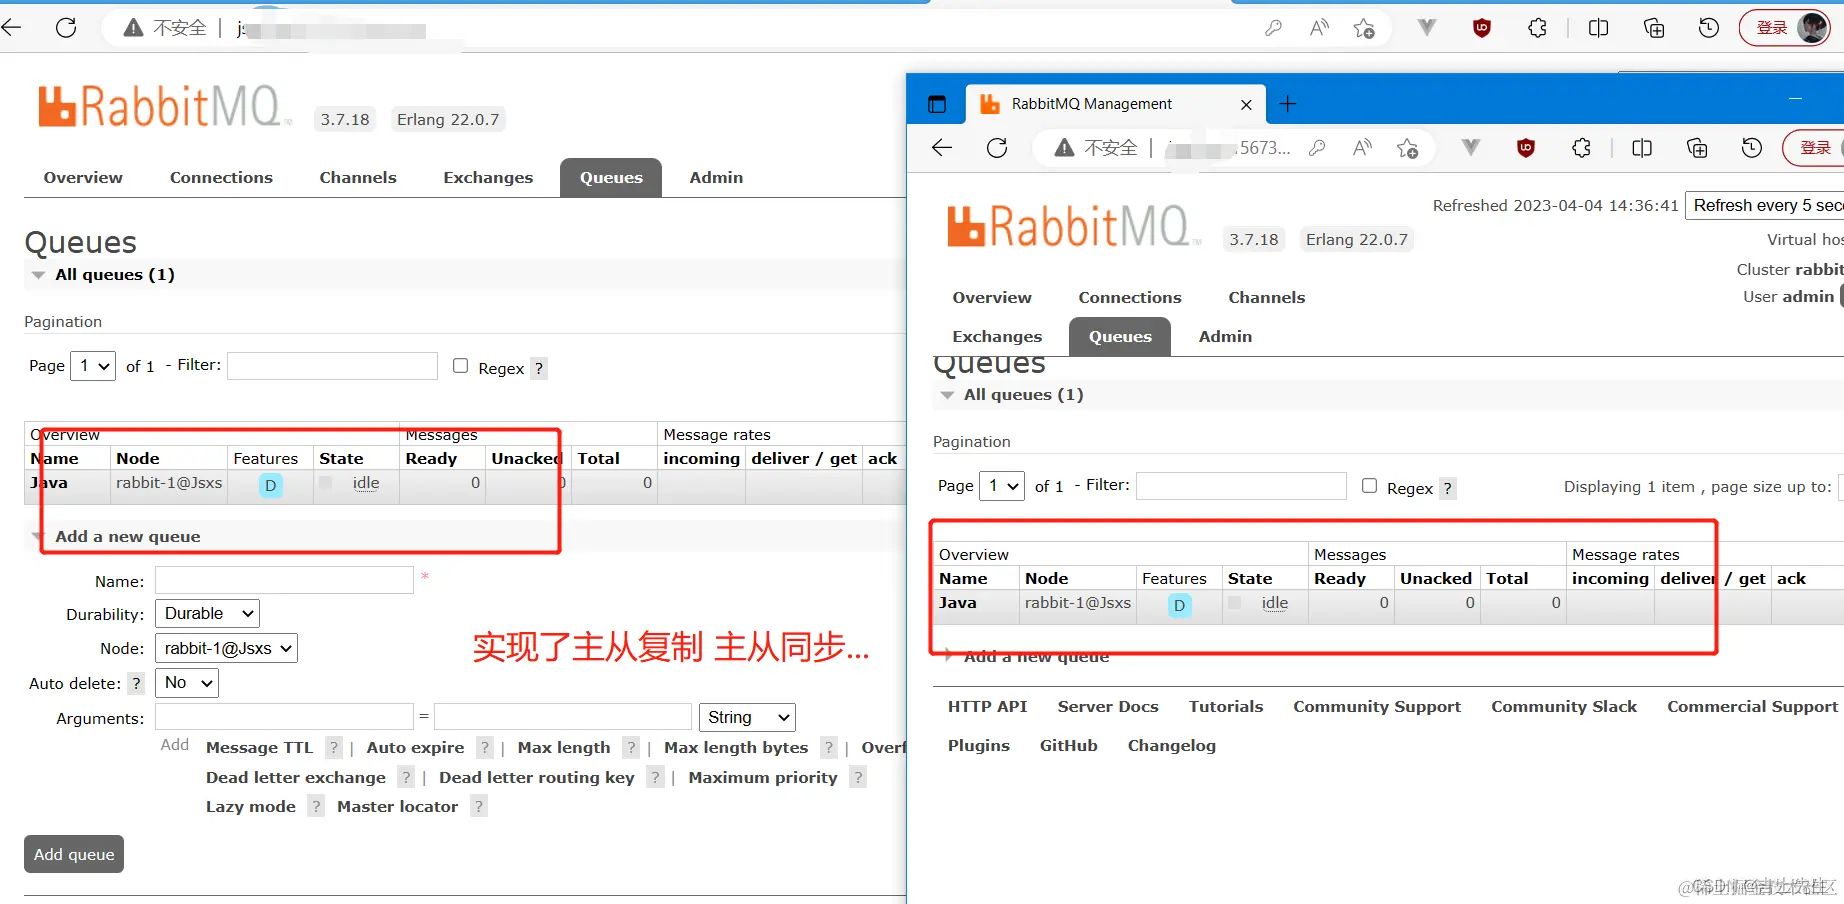Viewport: 1844px width, 904px height.
Task: Go back in the left browser window
Action: (11, 28)
